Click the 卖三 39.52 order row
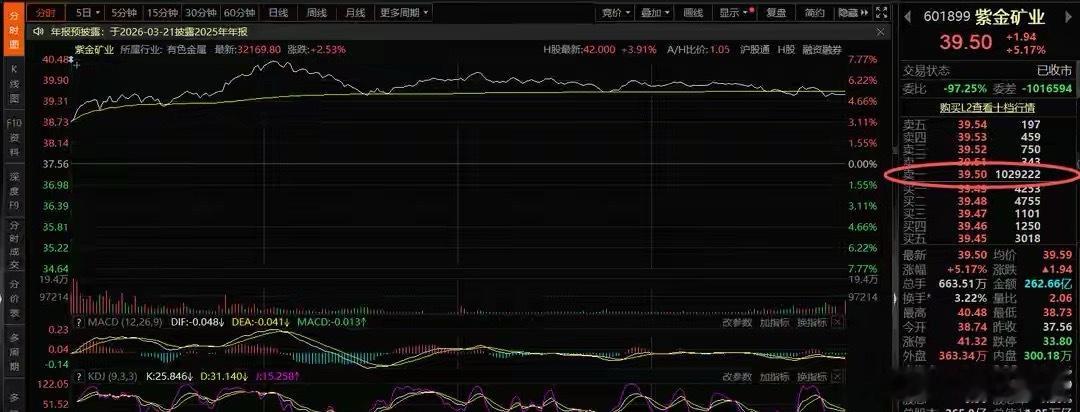 (x=987, y=150)
